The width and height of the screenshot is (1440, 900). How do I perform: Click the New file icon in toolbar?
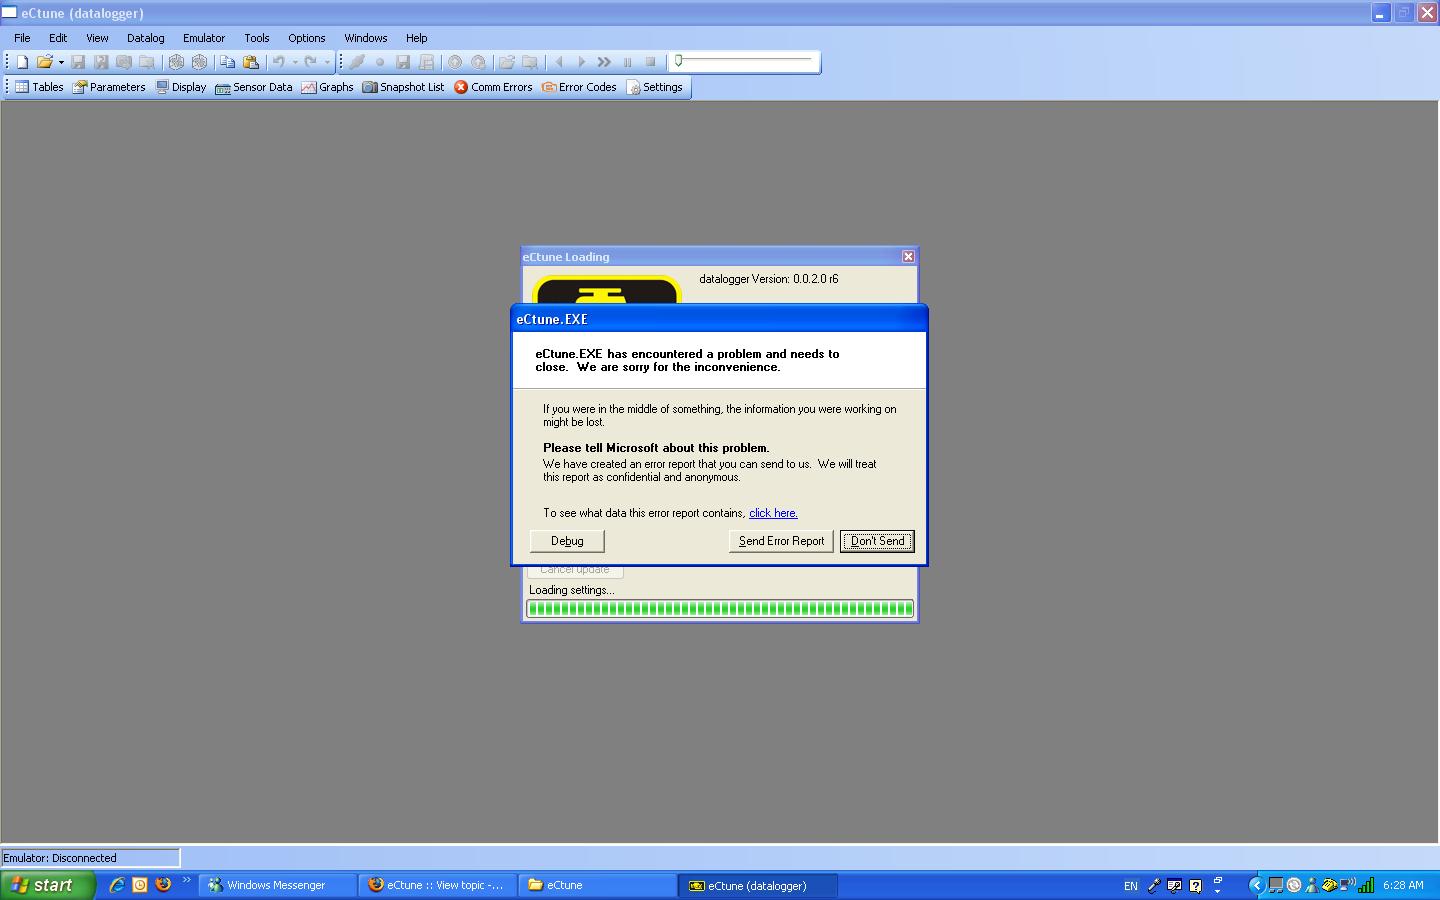[x=22, y=62]
